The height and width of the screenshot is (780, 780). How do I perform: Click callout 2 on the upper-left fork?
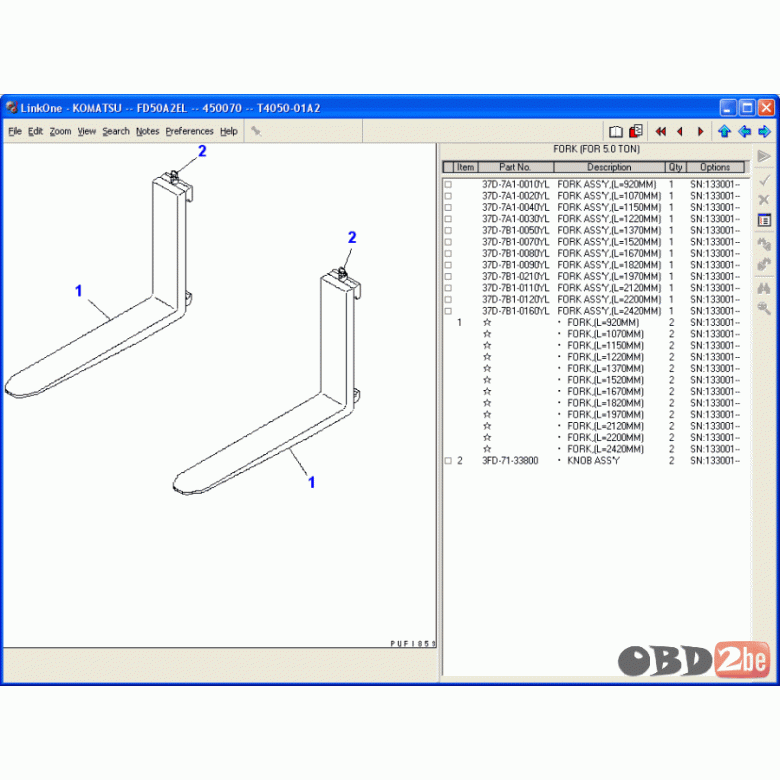point(202,151)
